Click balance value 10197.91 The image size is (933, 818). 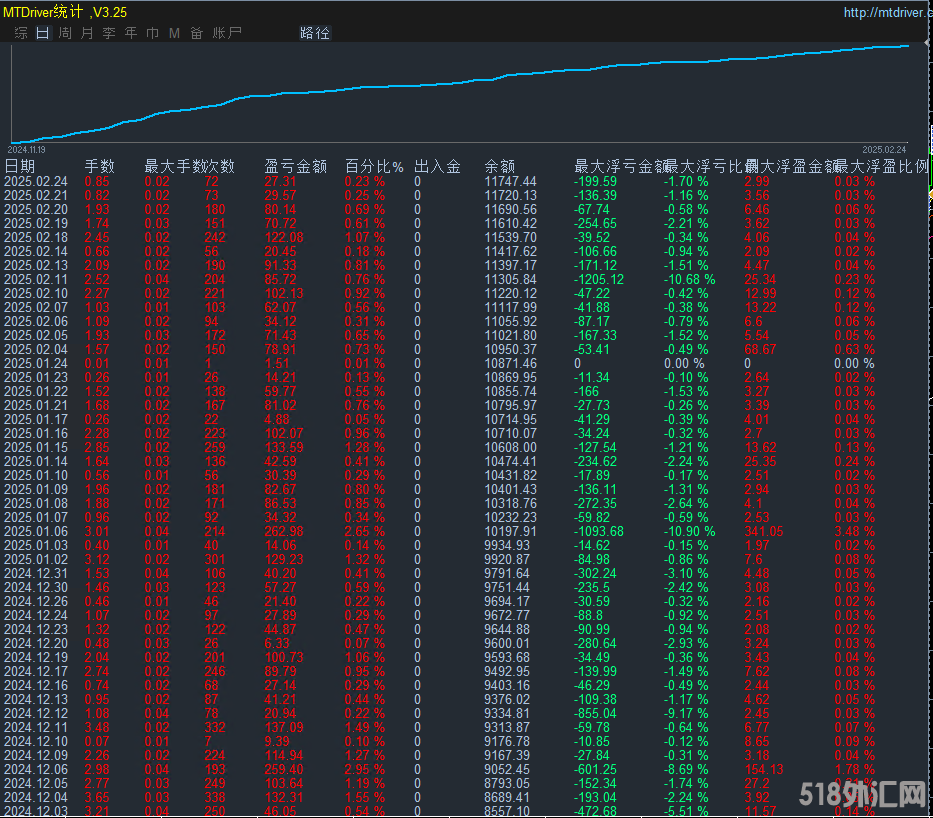(511, 531)
